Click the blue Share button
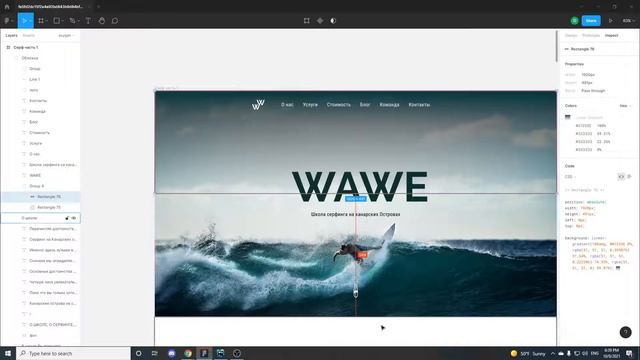 591,20
